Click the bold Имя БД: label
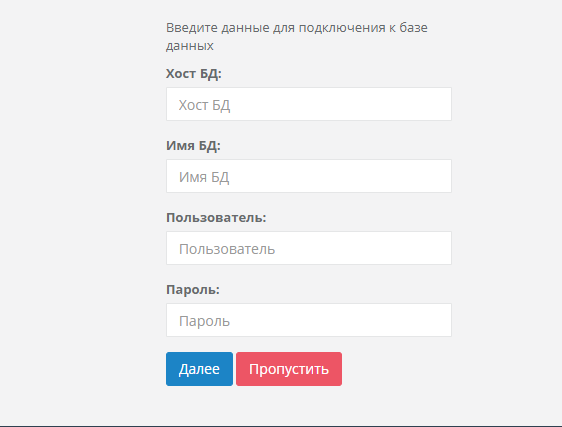The image size is (562, 427). [193, 146]
